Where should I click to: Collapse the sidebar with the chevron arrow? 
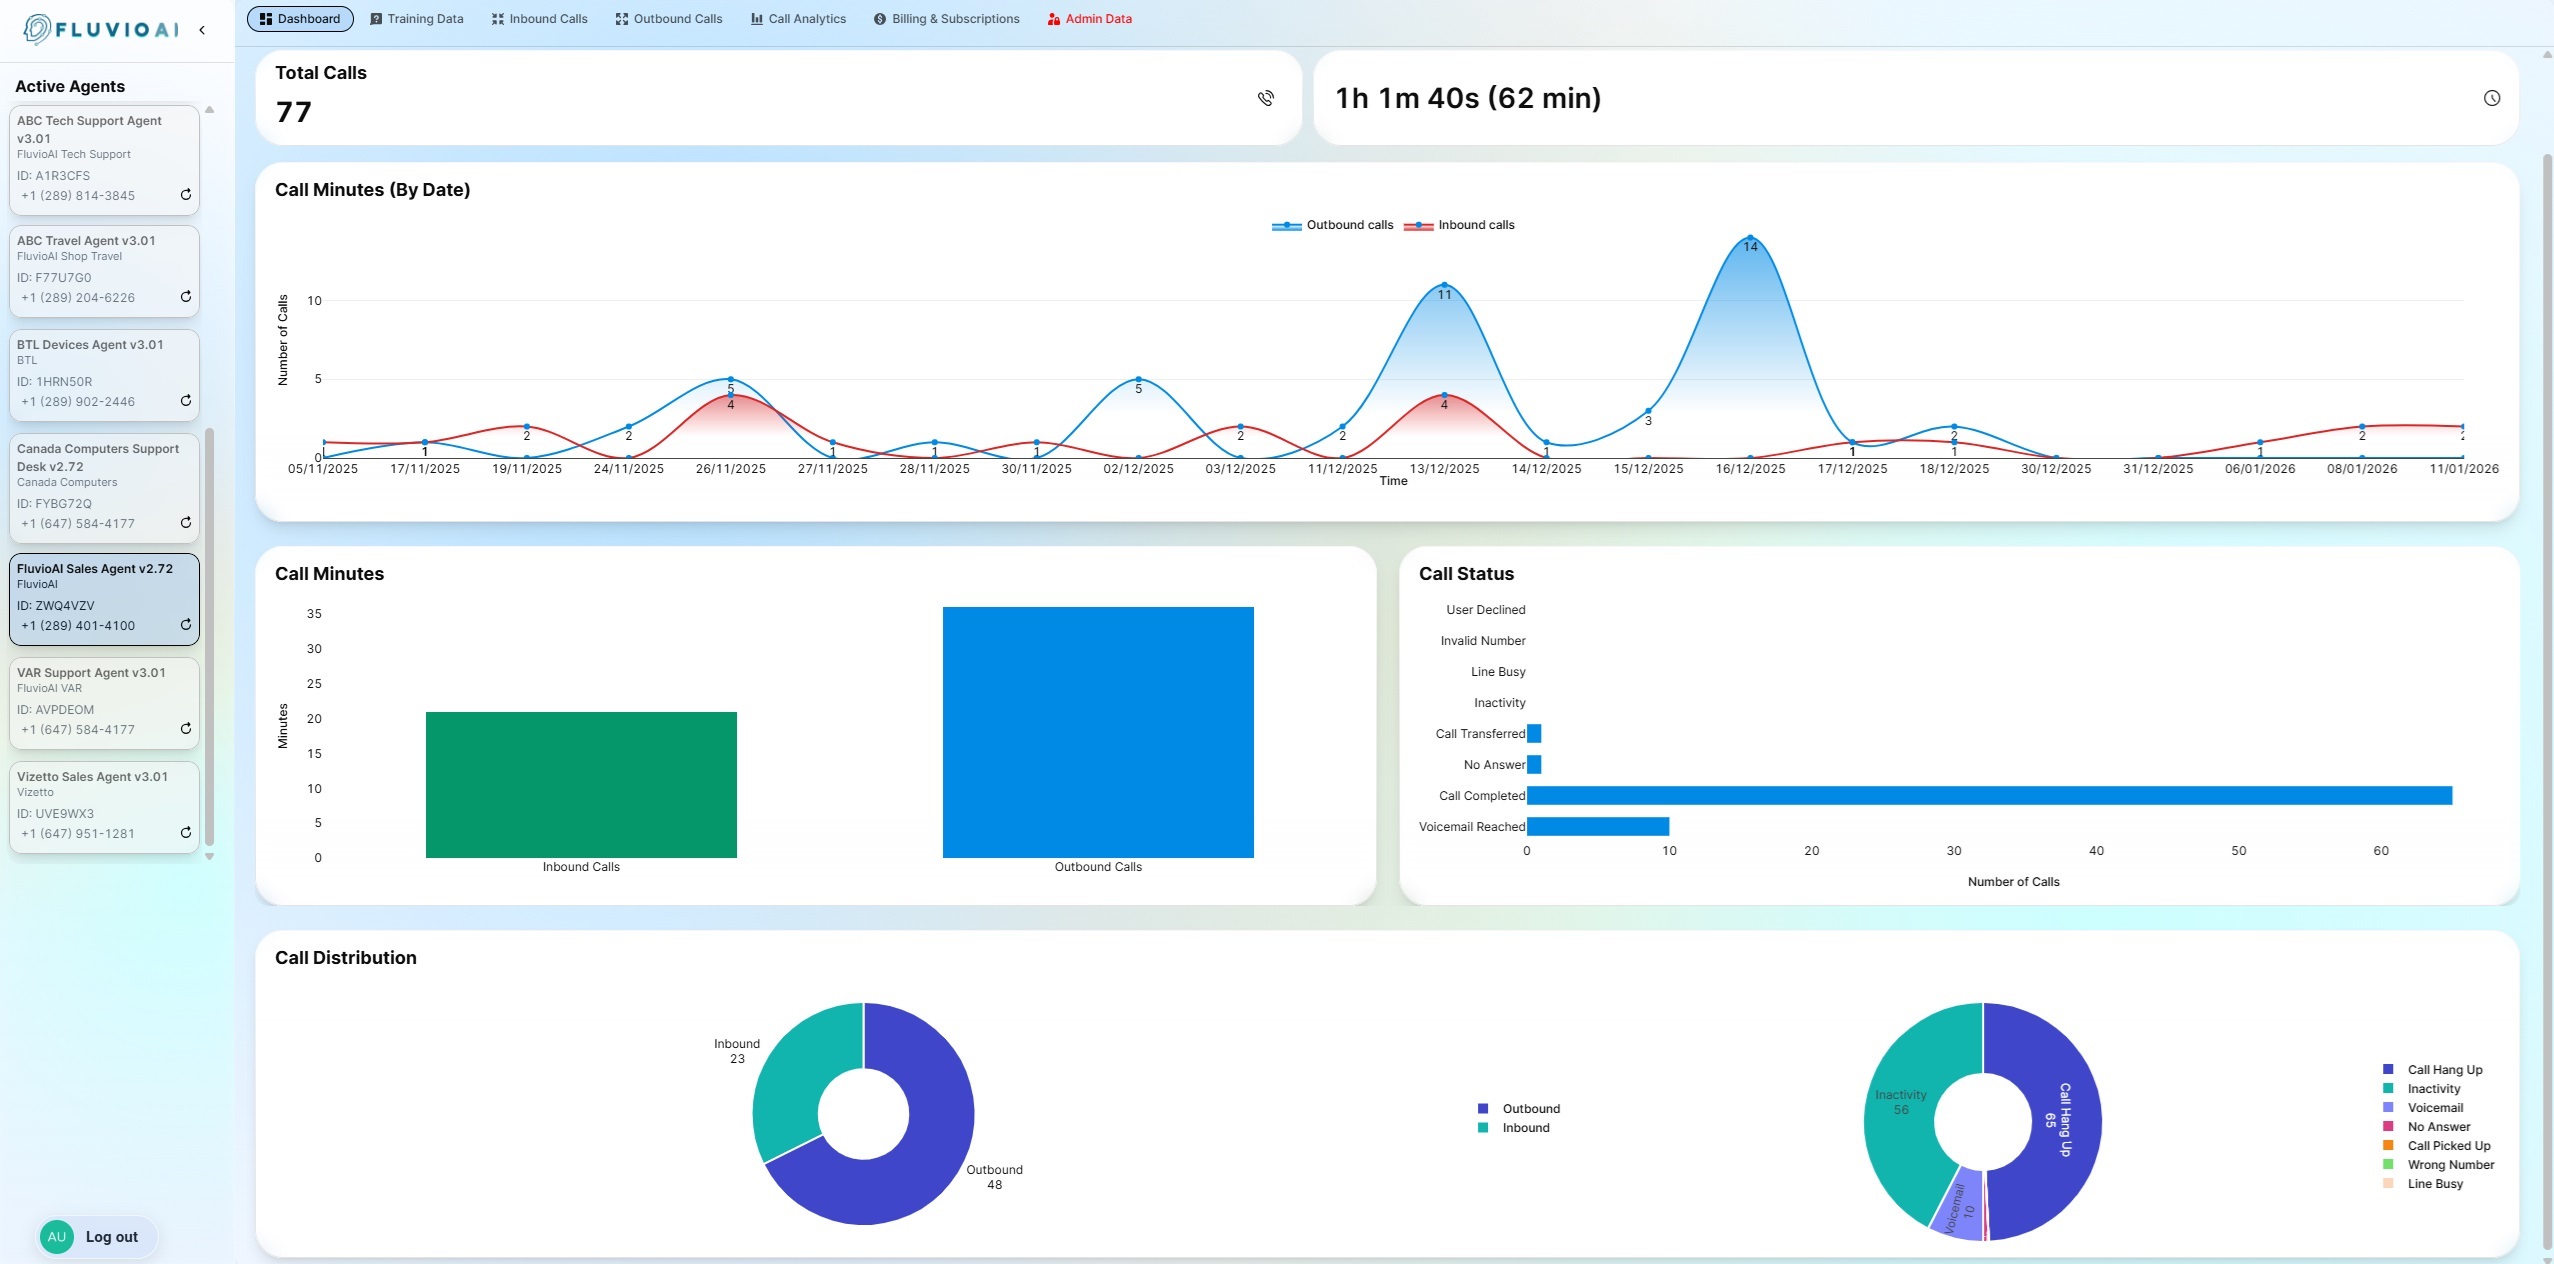[202, 30]
